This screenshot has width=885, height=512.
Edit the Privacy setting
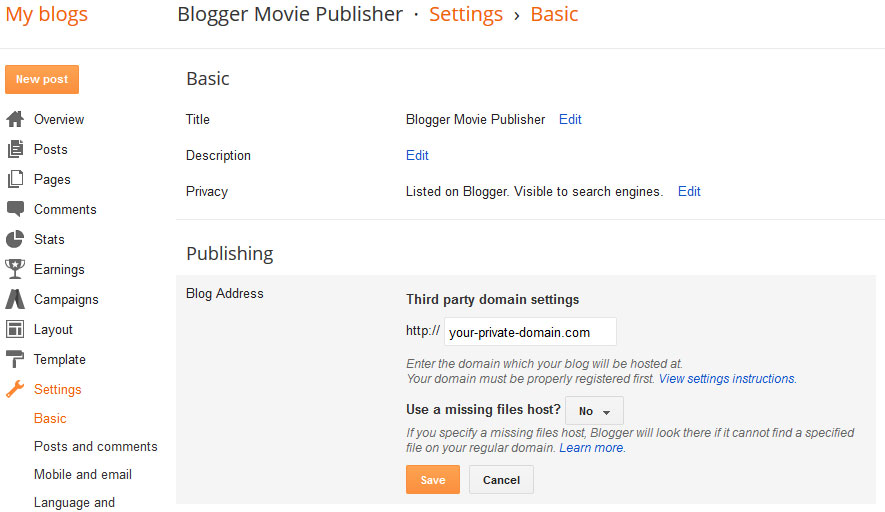pyautogui.click(x=689, y=191)
